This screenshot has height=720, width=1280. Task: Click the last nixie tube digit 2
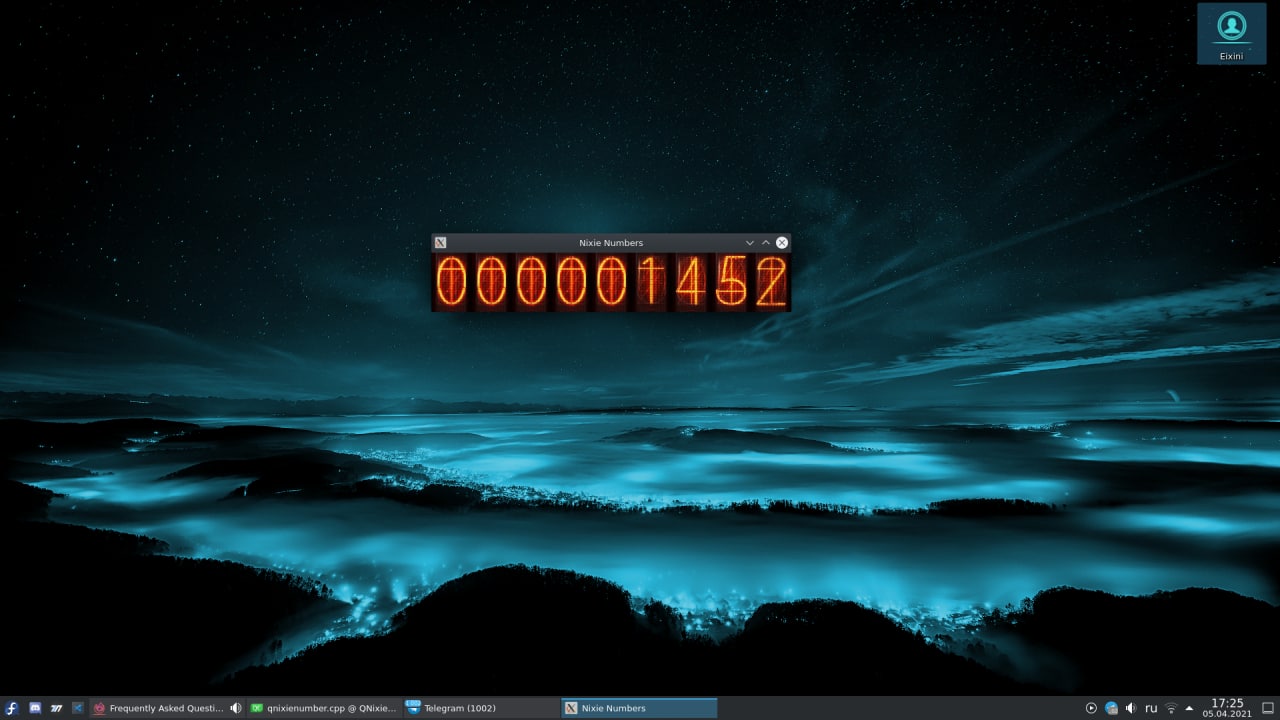click(x=770, y=282)
